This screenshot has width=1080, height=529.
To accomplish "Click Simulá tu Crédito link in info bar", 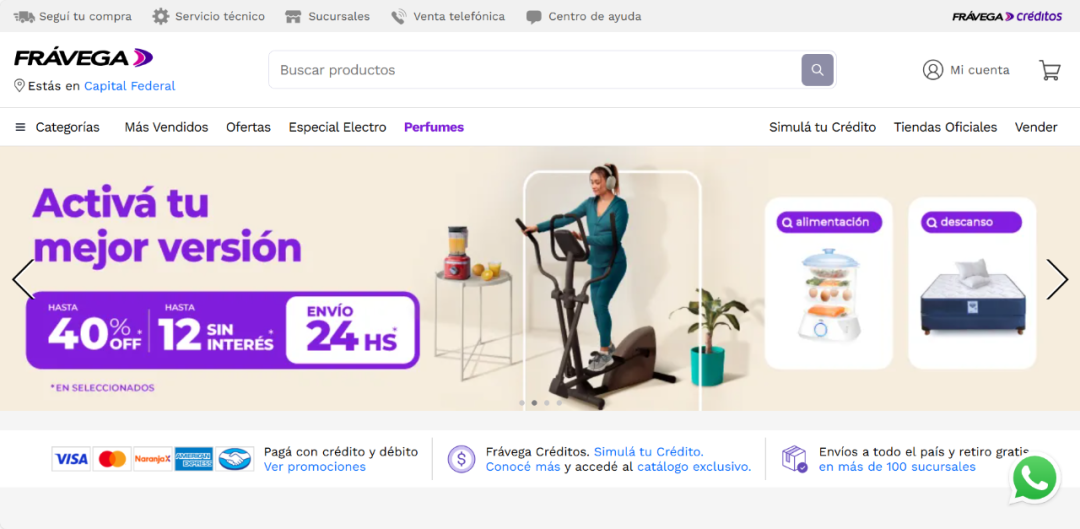I will tap(649, 452).
